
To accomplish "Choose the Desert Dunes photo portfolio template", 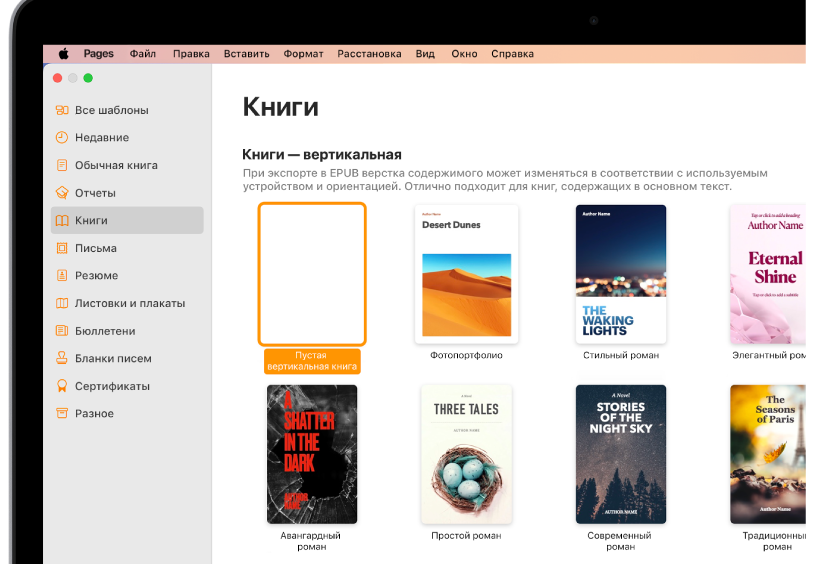I will pos(466,274).
